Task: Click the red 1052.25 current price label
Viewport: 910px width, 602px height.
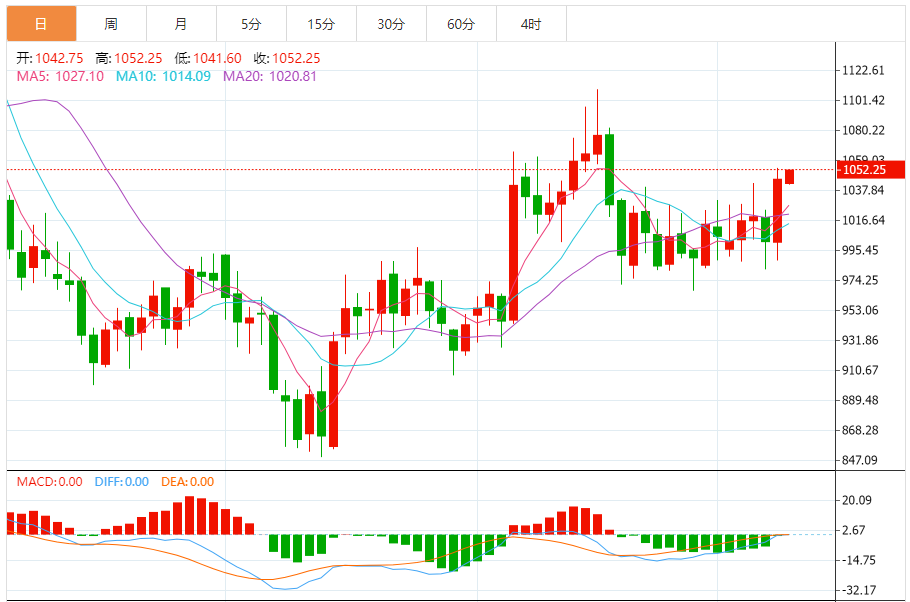Action: [871, 170]
